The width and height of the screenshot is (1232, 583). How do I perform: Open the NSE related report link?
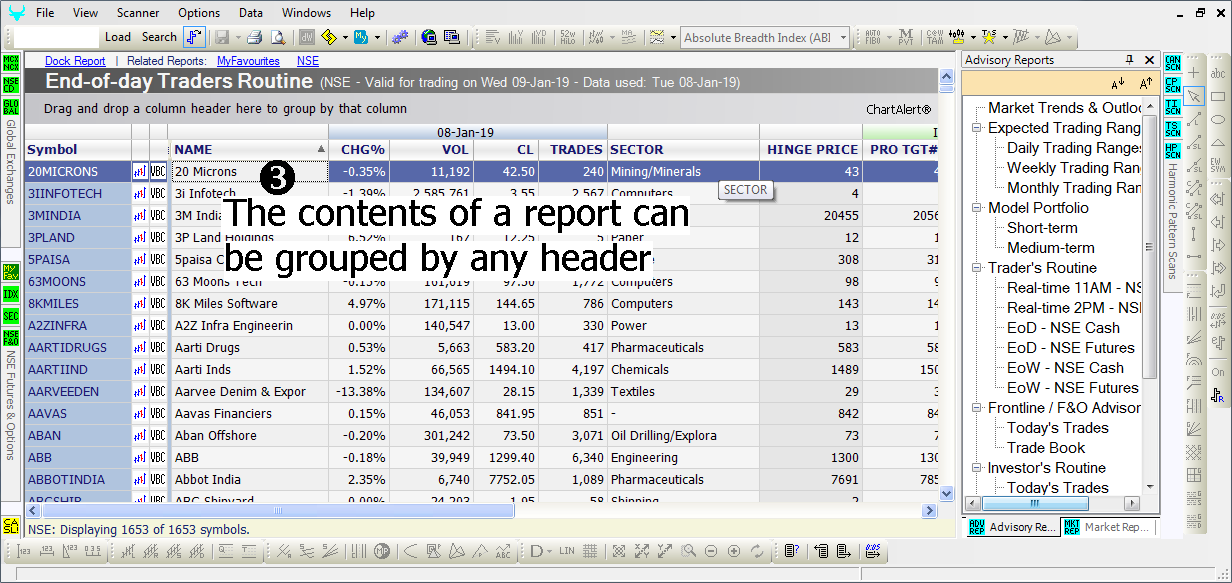point(308,61)
